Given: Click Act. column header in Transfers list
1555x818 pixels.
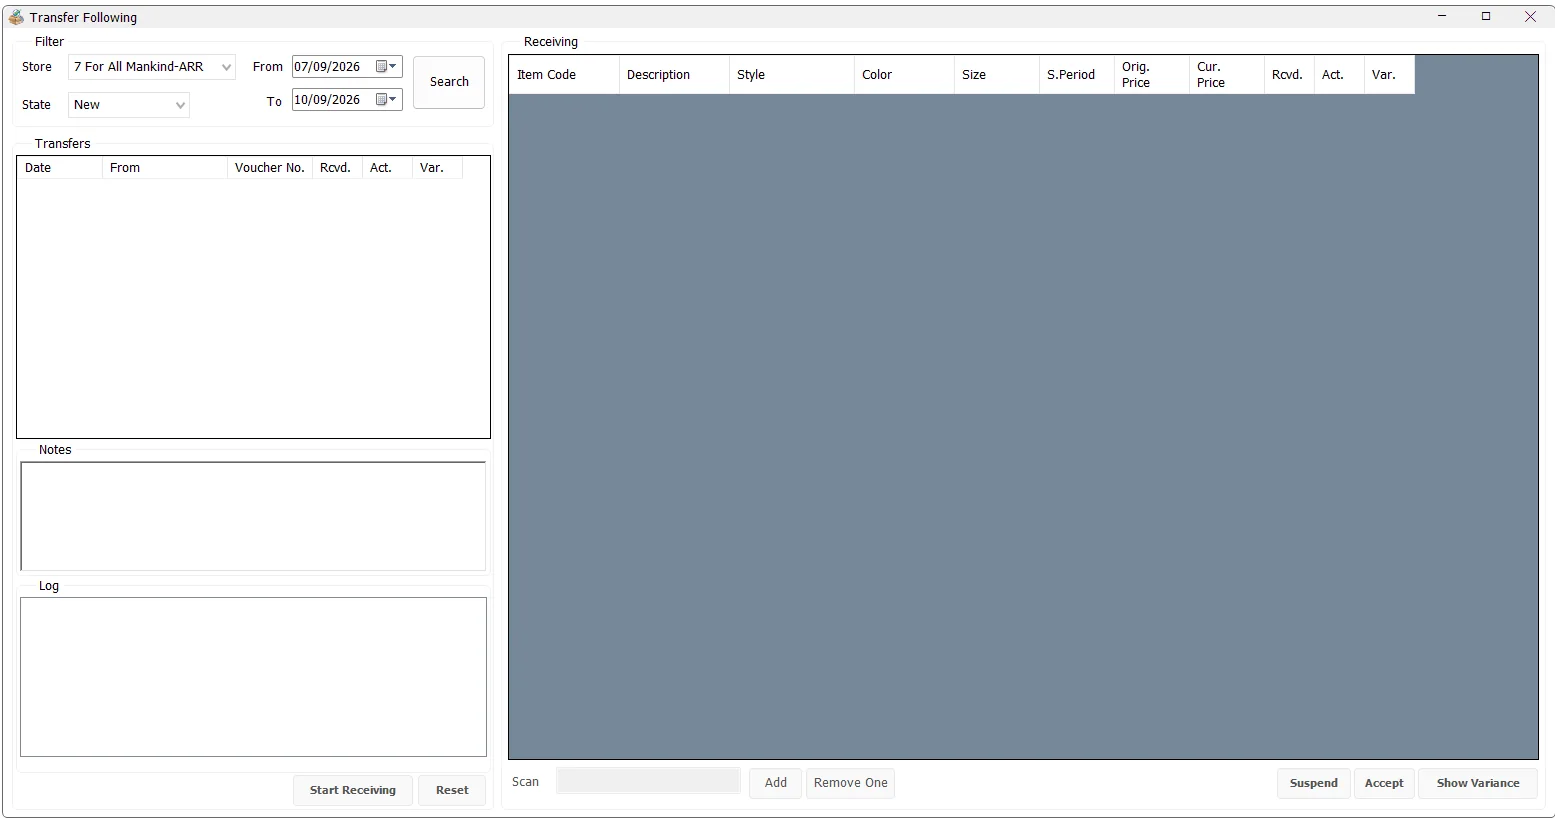Looking at the screenshot, I should 387,168.
